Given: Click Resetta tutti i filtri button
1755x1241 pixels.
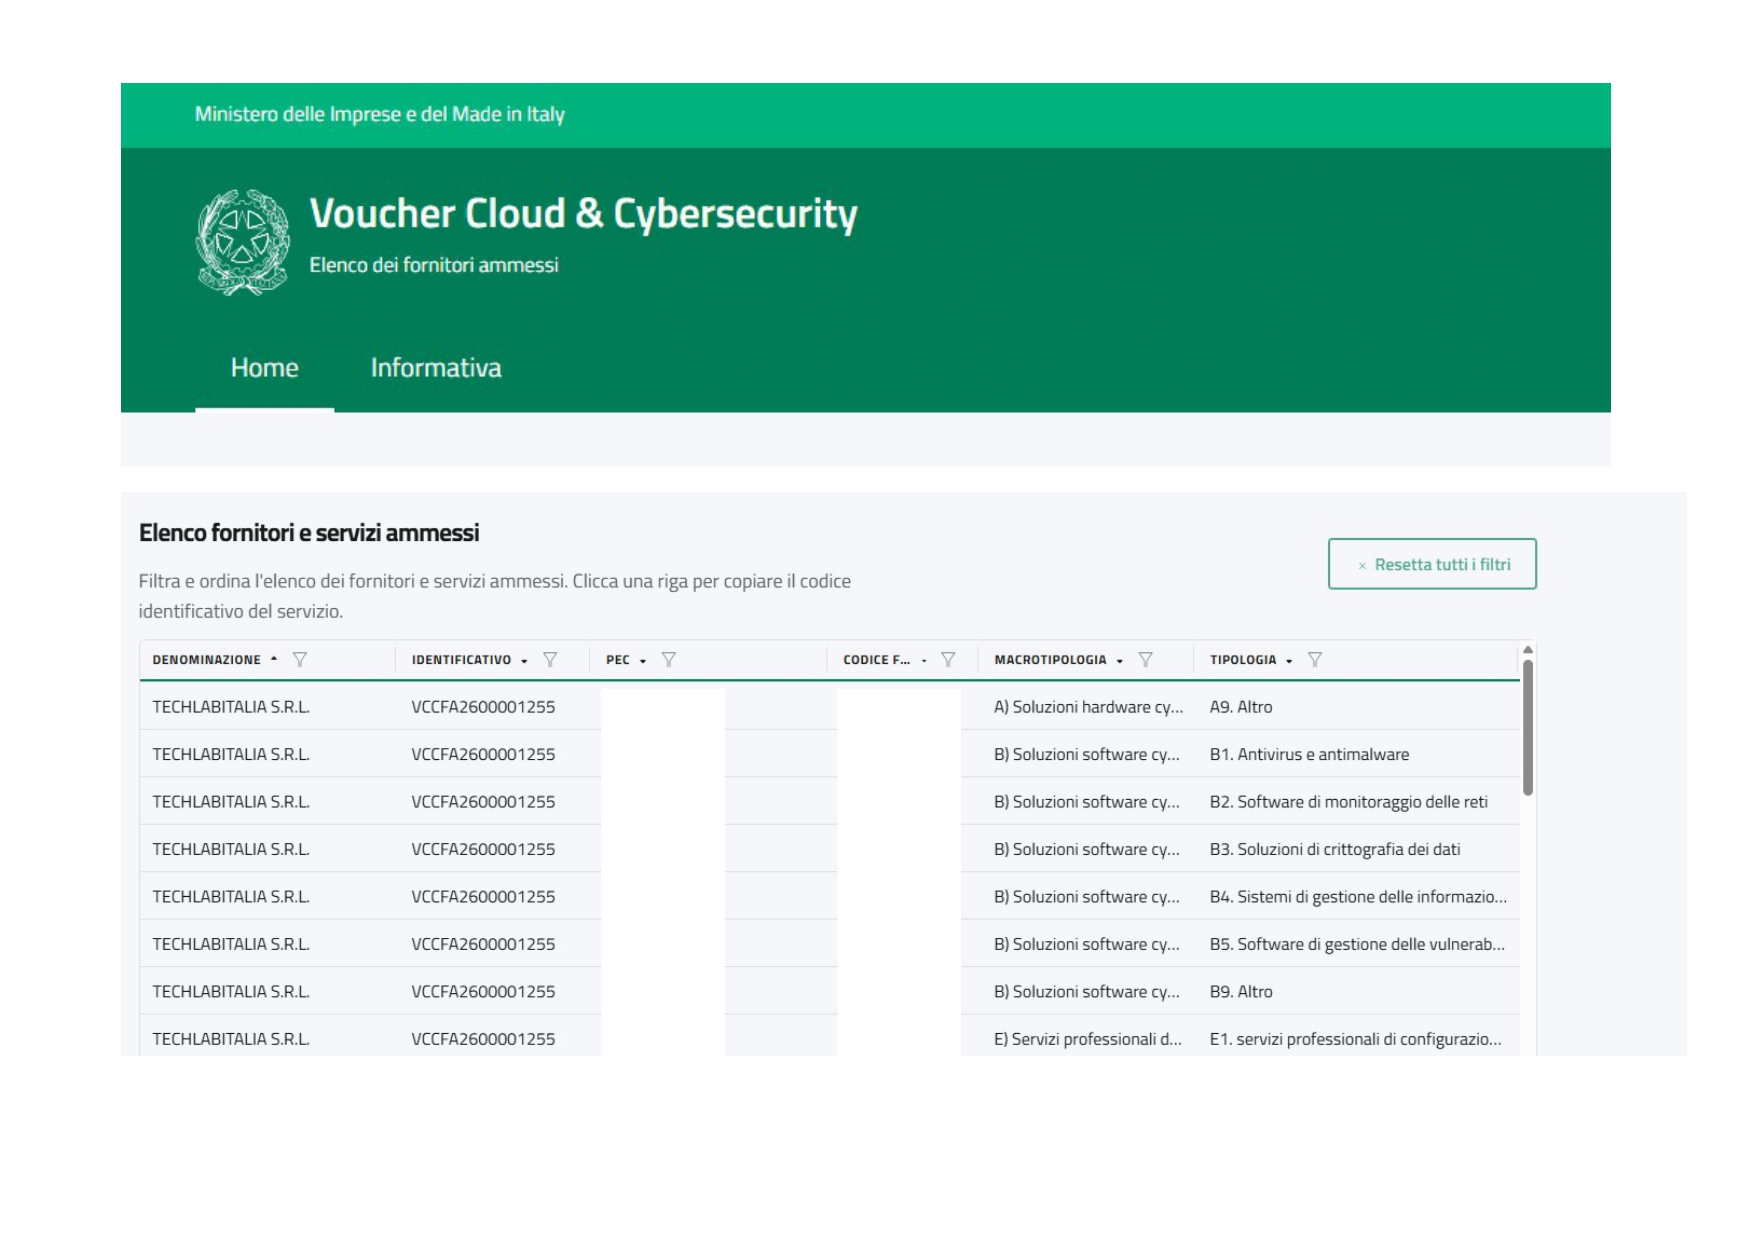Looking at the screenshot, I should 1432,564.
